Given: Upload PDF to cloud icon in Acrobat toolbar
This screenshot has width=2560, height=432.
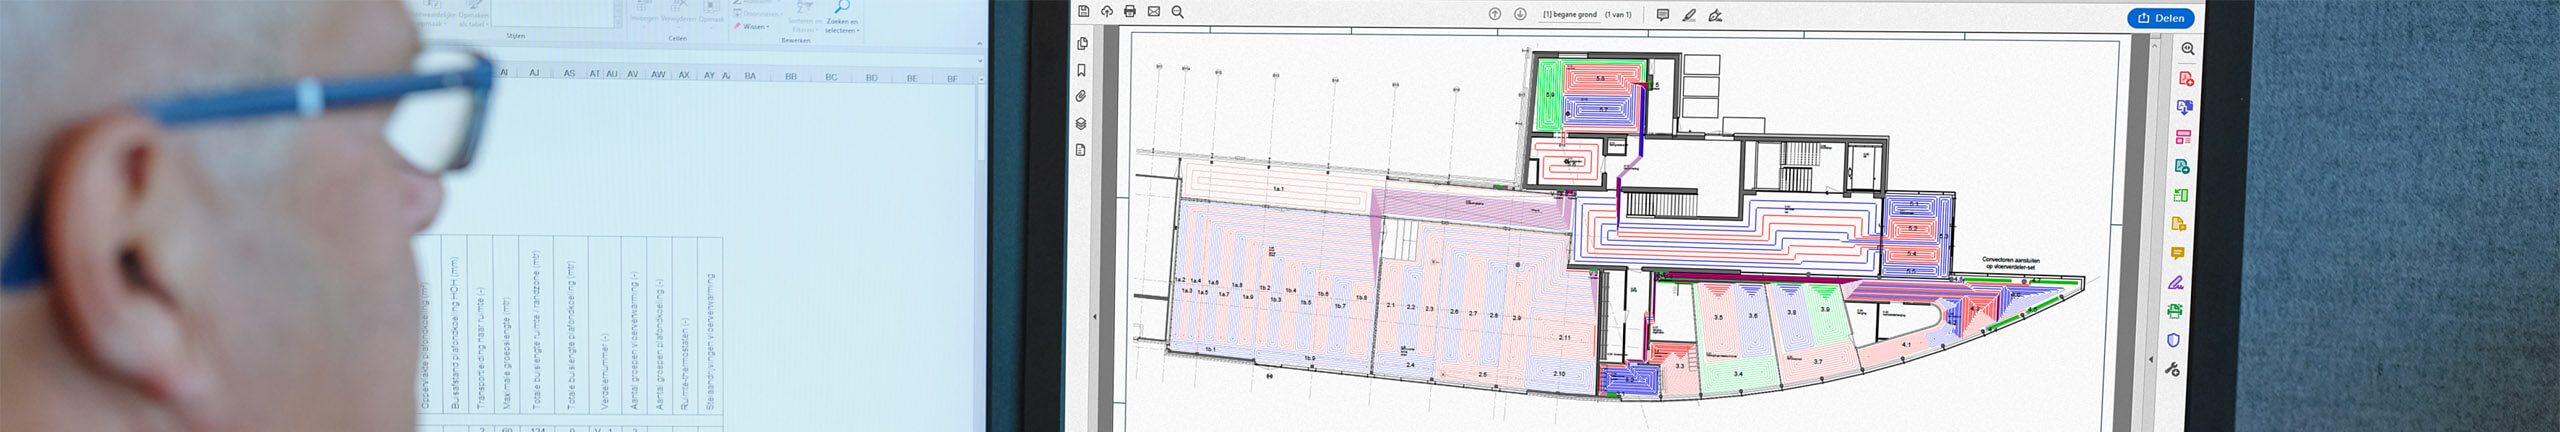Looking at the screenshot, I should point(1107,11).
